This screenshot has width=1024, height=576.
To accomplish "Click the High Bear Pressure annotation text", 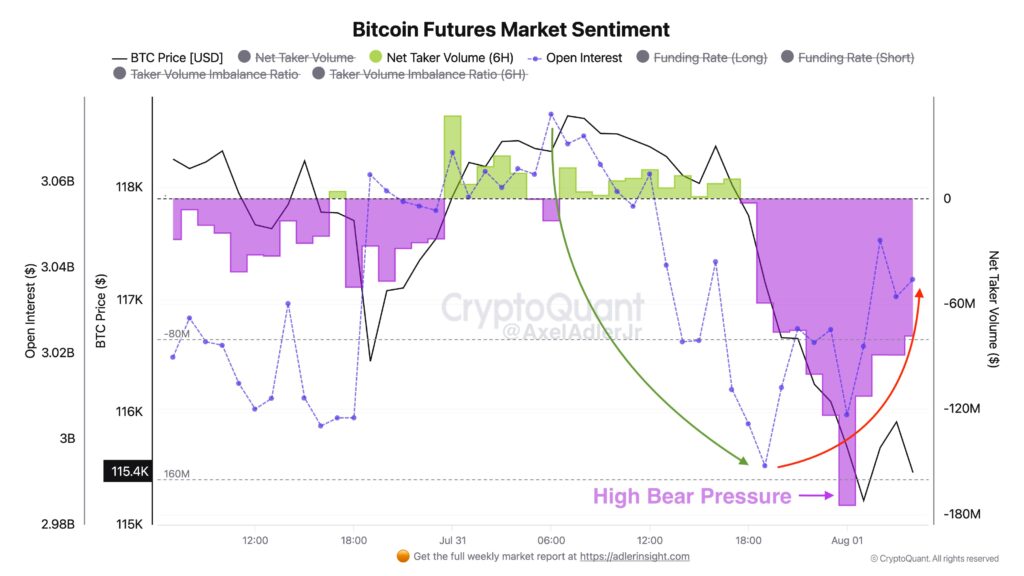I will click(692, 496).
